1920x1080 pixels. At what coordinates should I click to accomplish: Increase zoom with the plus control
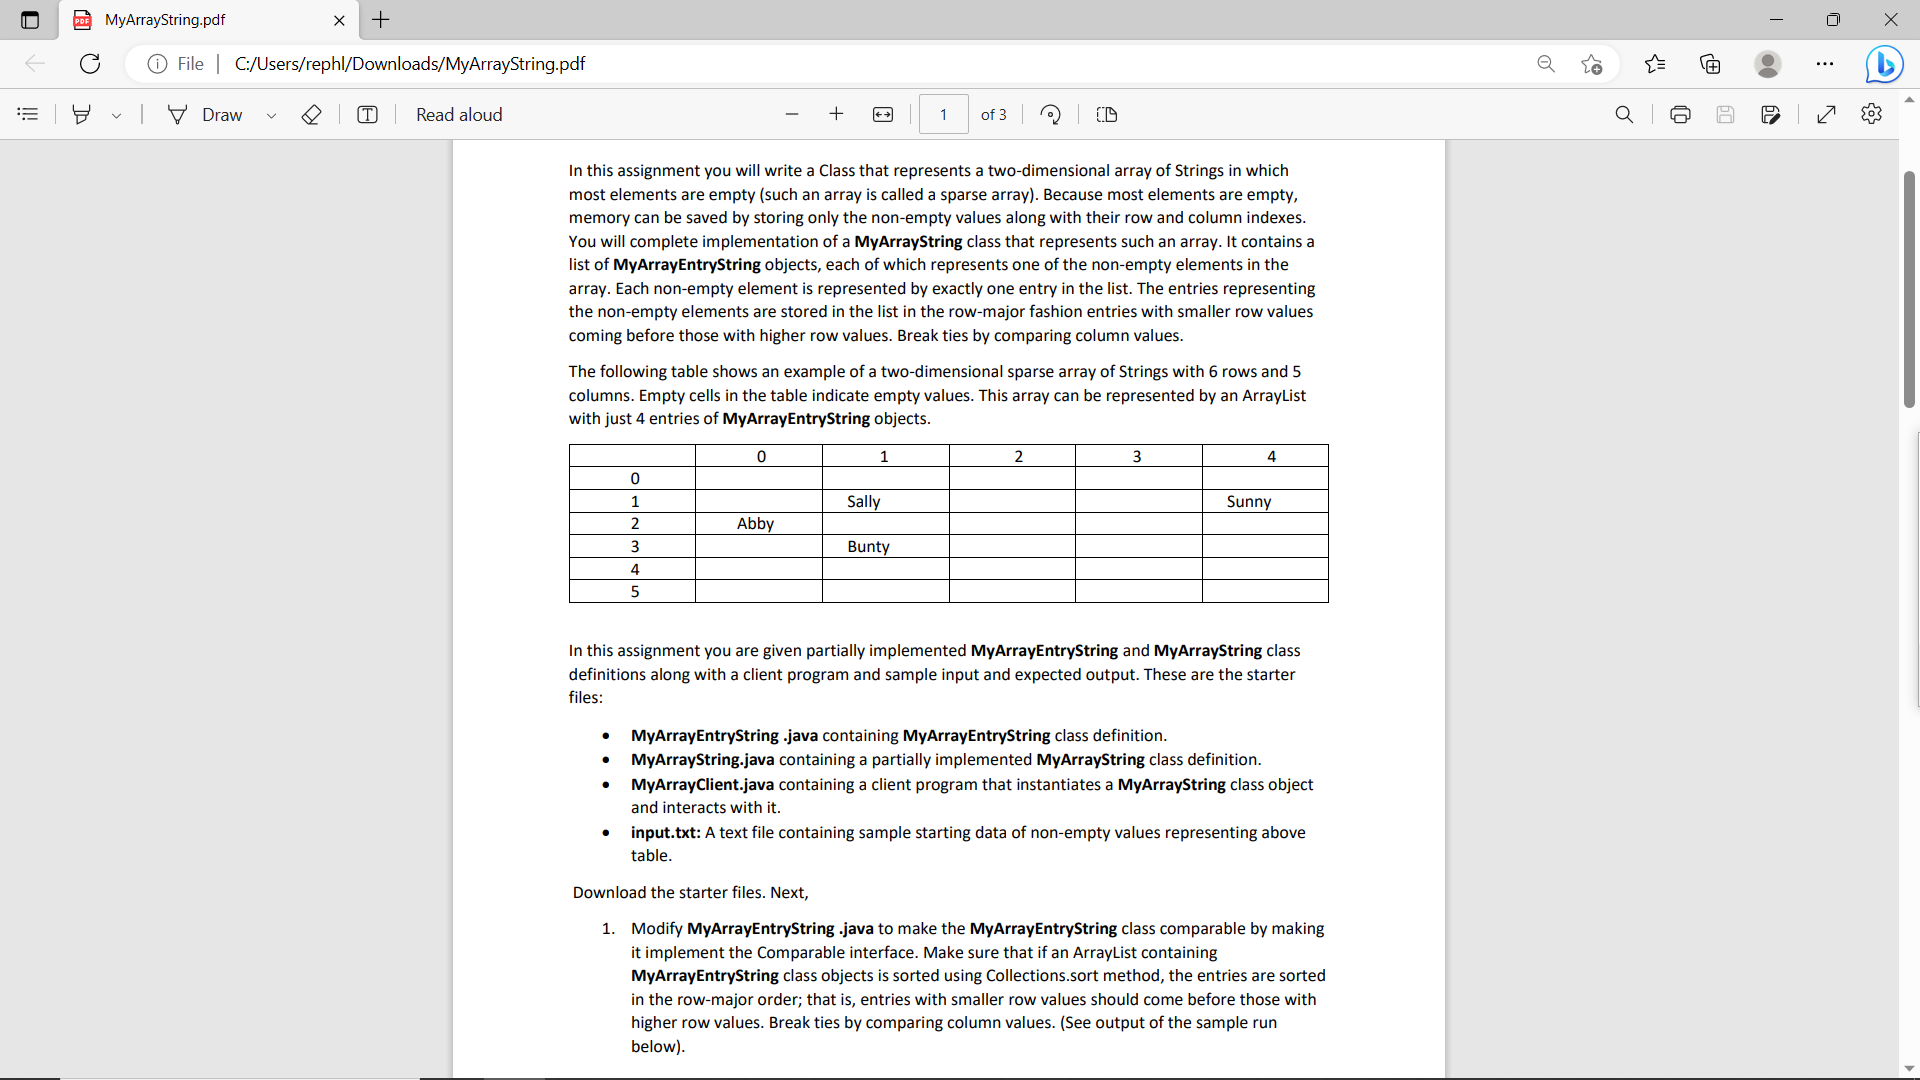pos(837,114)
